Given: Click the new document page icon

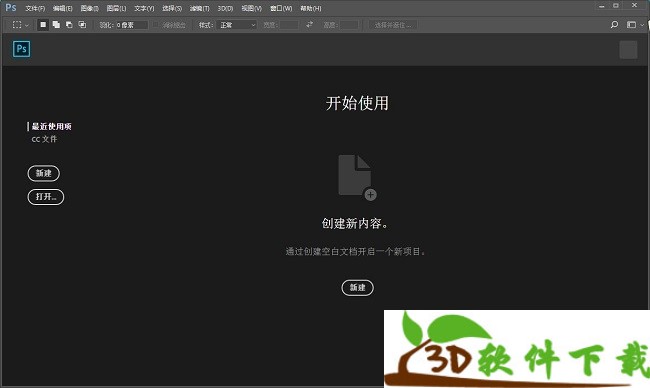Looking at the screenshot, I should (x=357, y=177).
